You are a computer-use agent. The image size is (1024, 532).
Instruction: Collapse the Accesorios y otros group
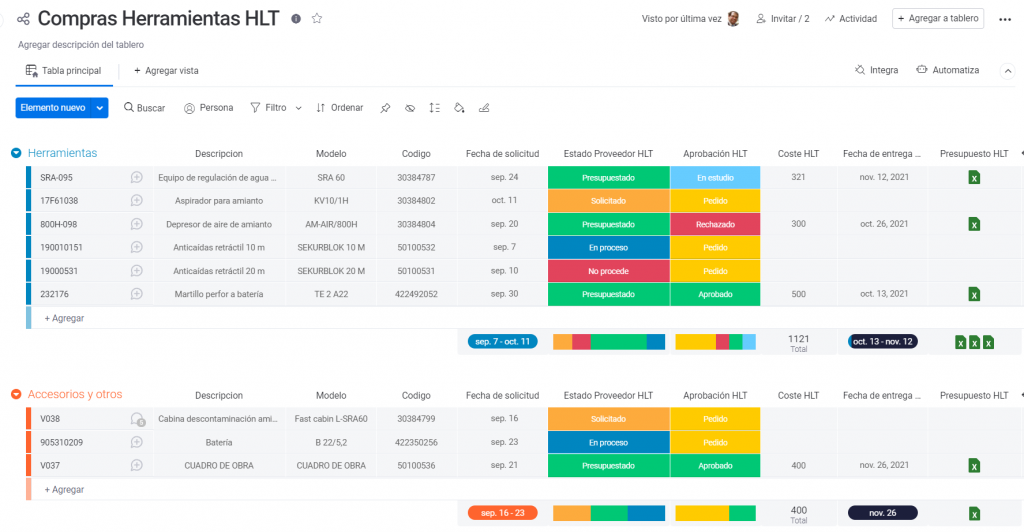[x=16, y=394]
